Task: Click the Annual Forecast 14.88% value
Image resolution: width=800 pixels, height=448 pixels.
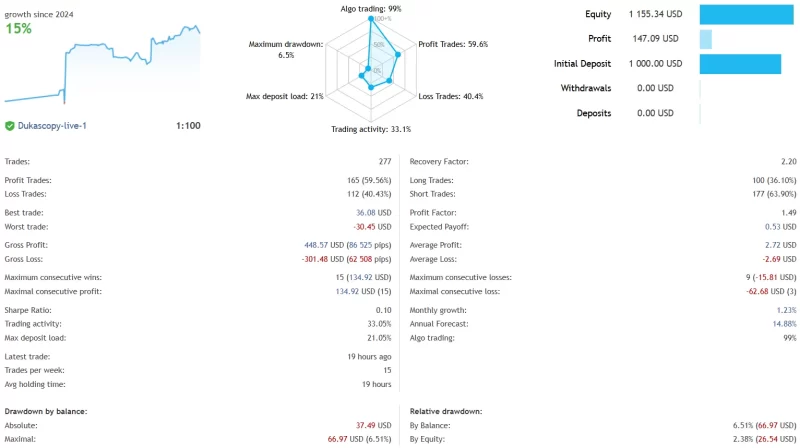Action: (x=784, y=323)
